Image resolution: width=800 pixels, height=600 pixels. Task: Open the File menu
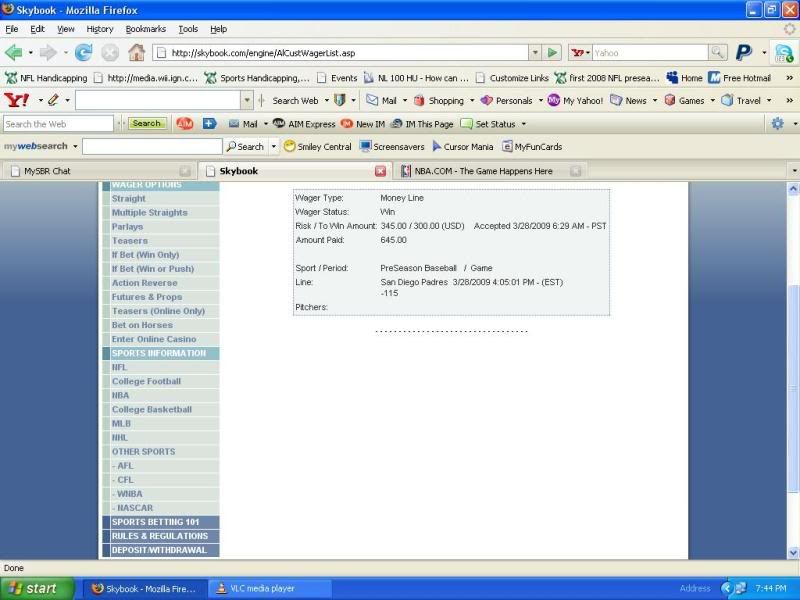(x=12, y=29)
